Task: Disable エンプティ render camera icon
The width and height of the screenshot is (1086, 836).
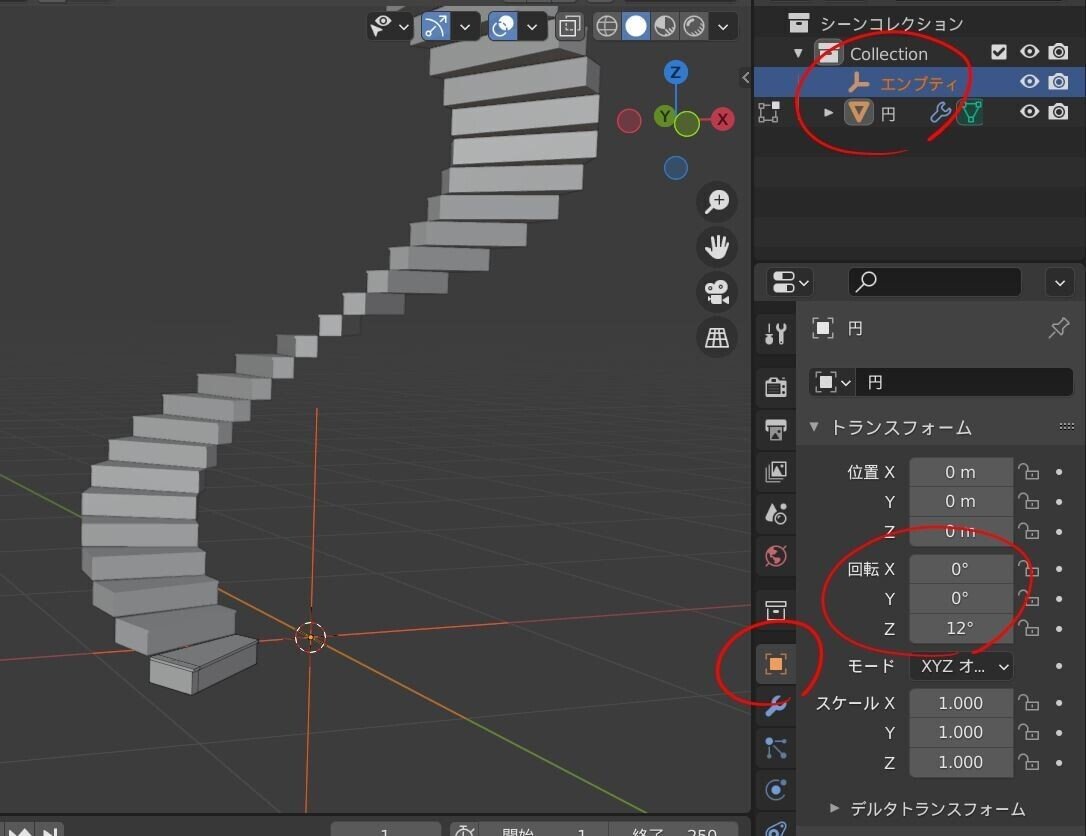Action: [1058, 82]
